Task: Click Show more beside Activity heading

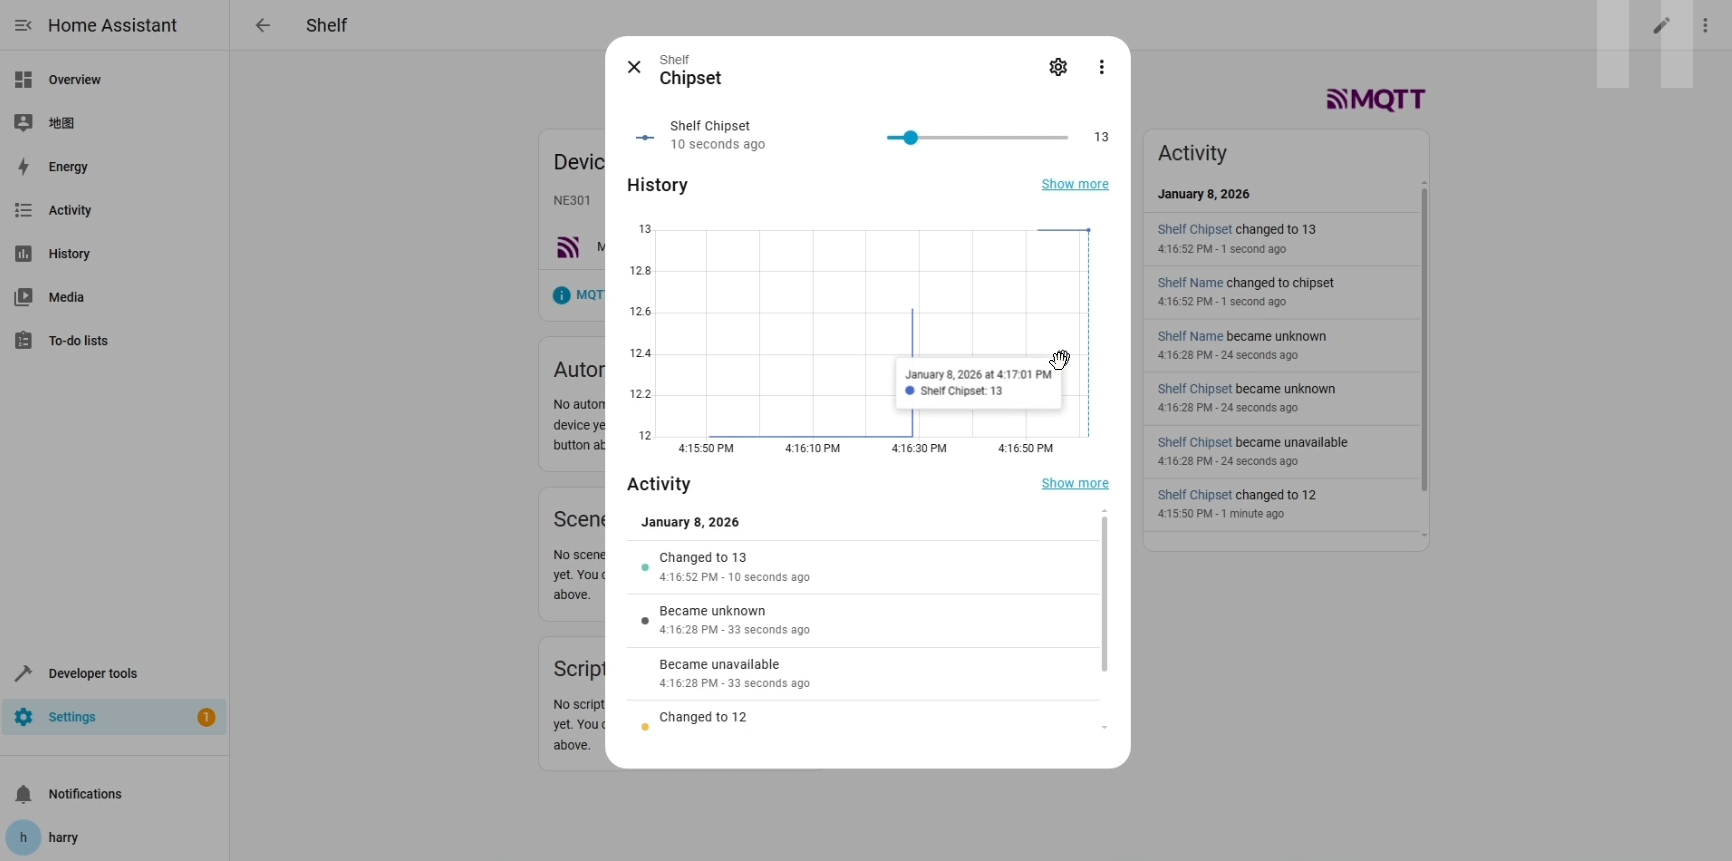Action: (1074, 483)
